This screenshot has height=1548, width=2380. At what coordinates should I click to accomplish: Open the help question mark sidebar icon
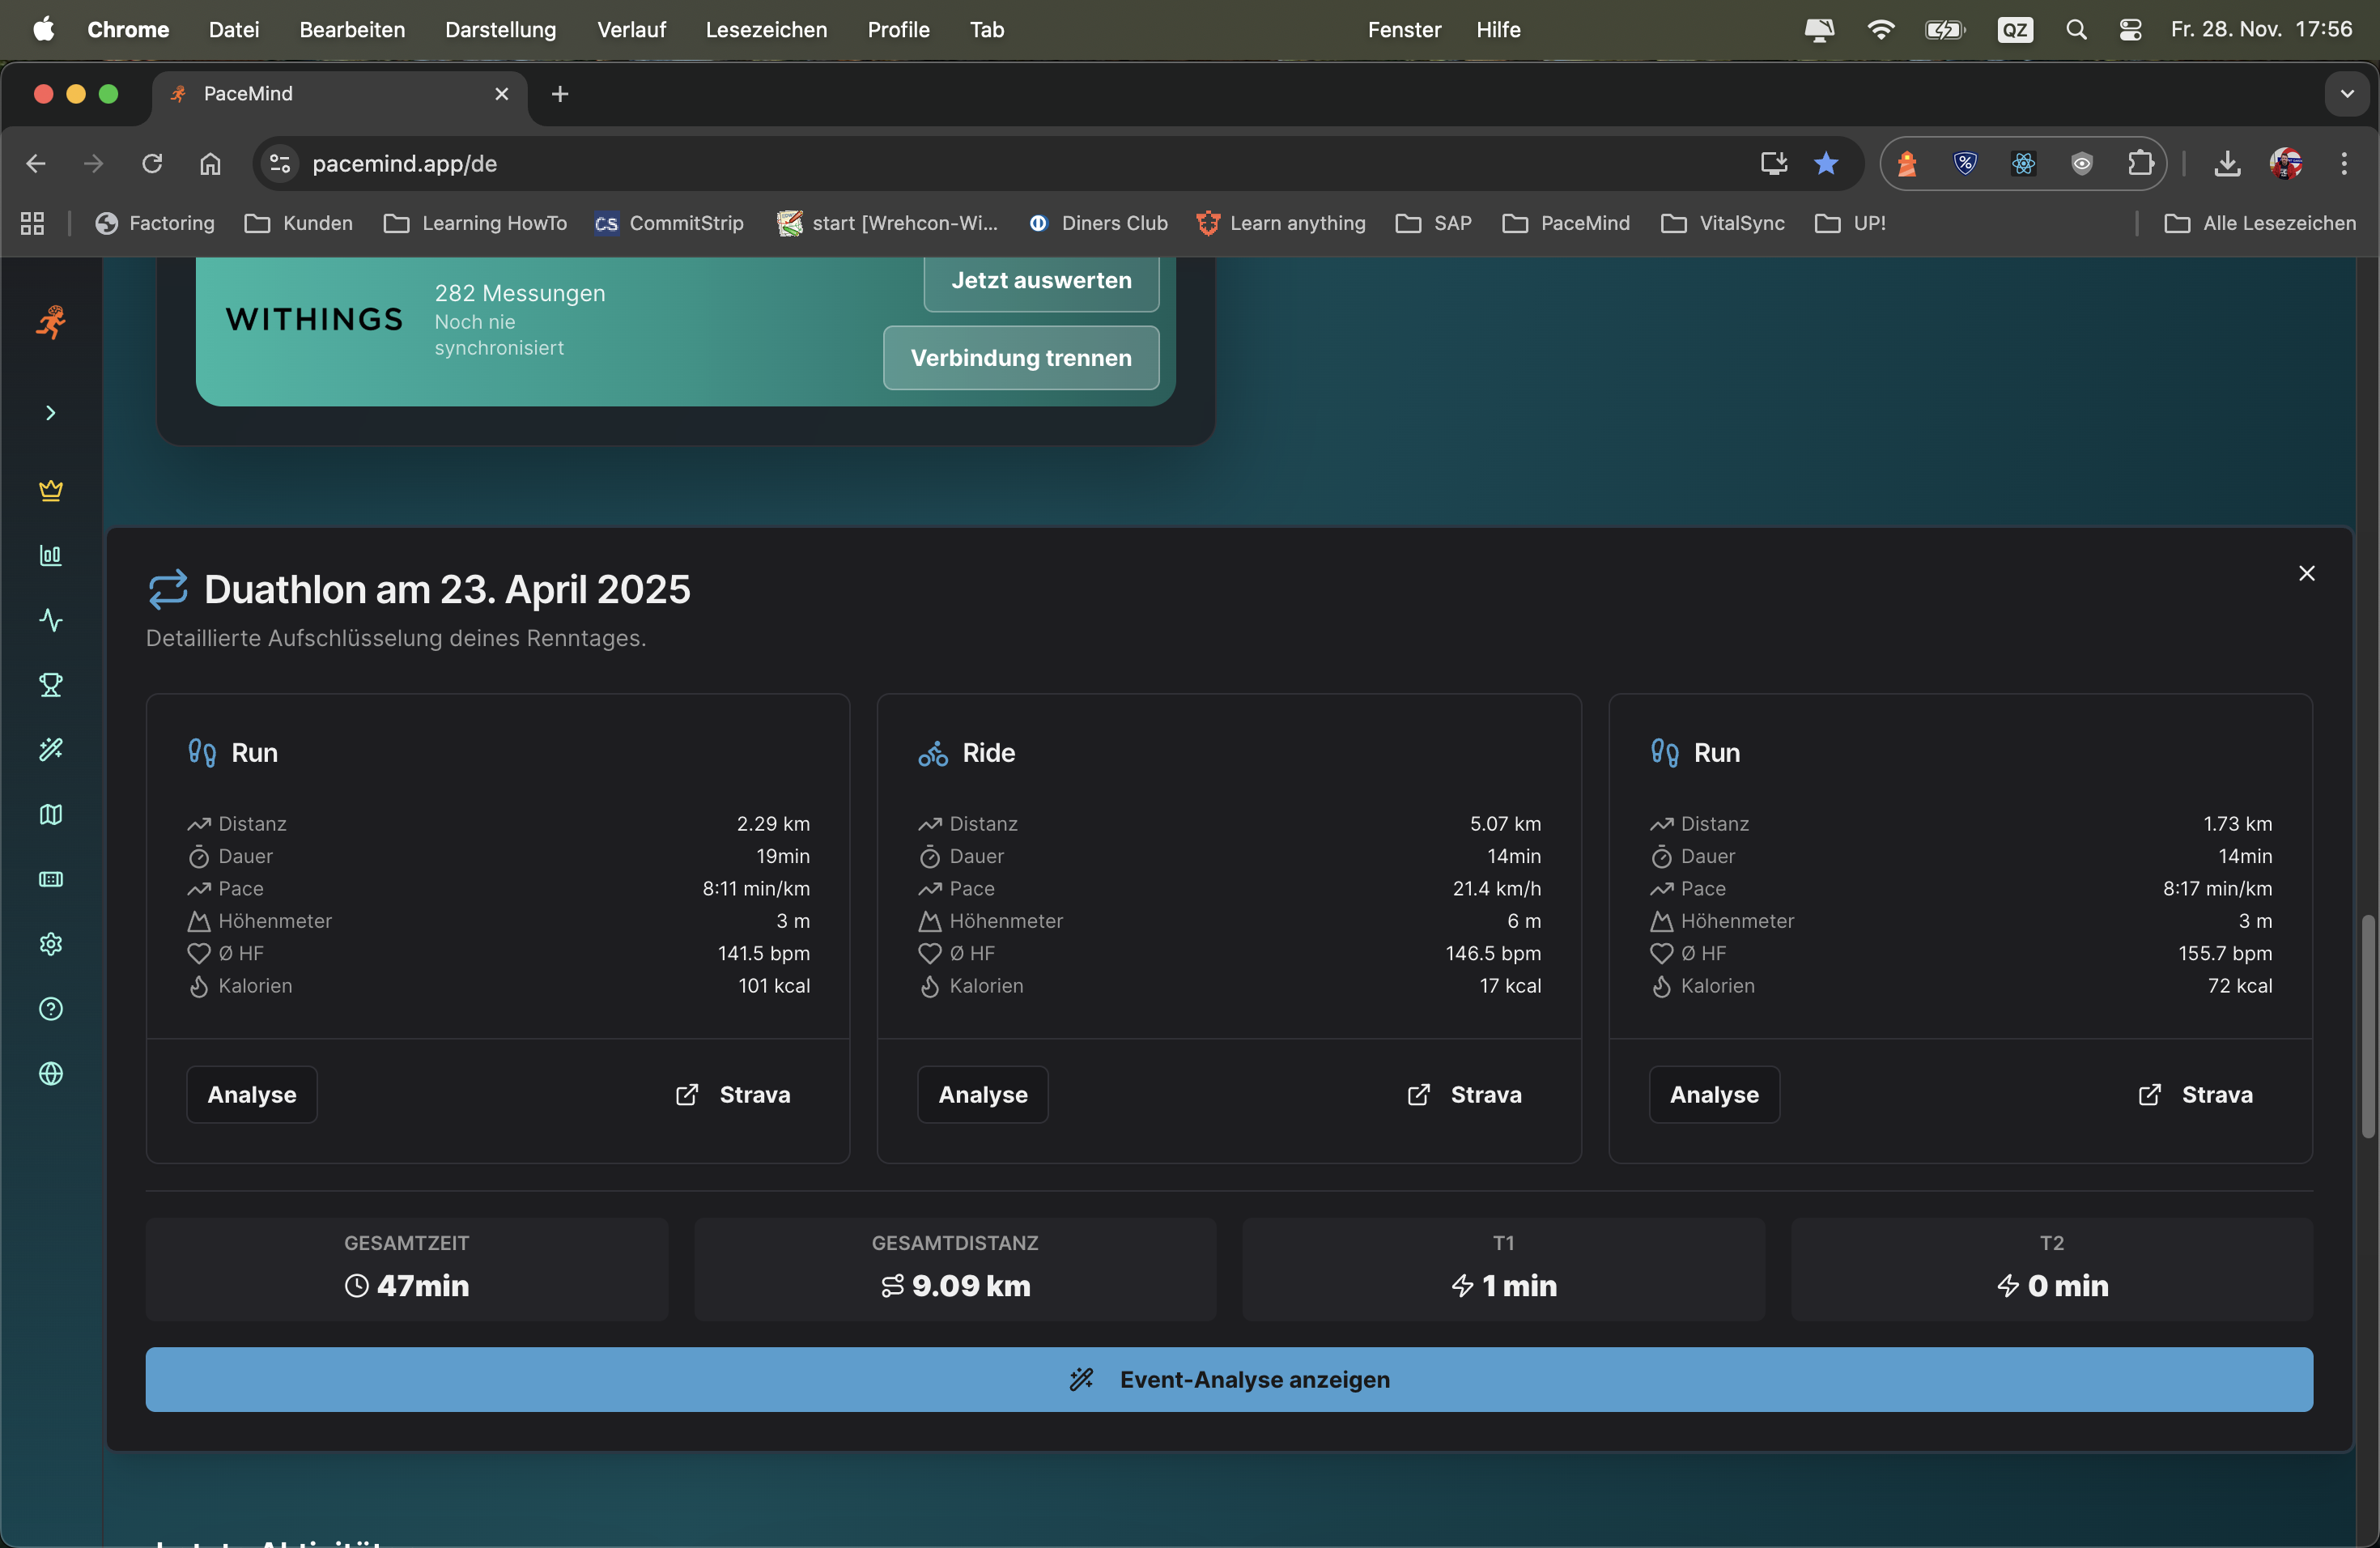[51, 1008]
